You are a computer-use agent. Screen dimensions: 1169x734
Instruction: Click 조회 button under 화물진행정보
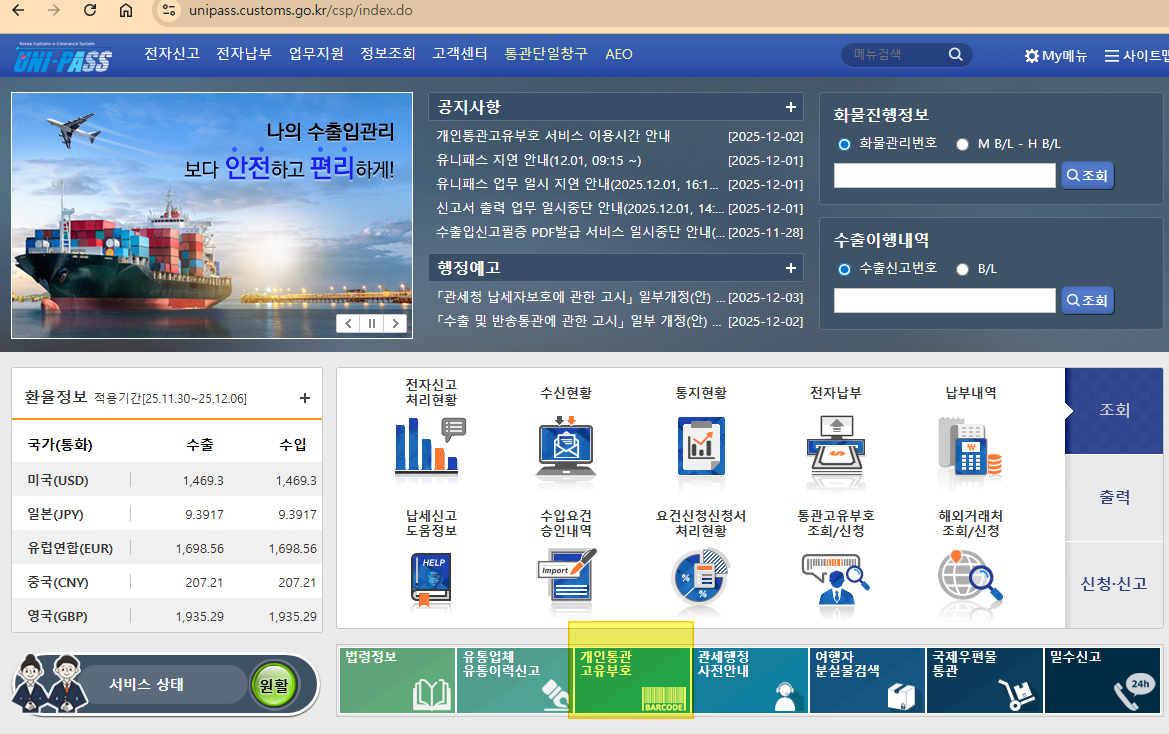tap(1087, 176)
